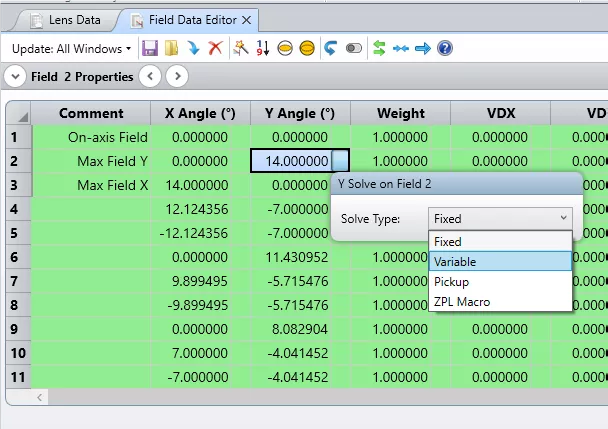The image size is (608, 429).
Task: Click the Load folder icon in toolbar
Action: pos(172,48)
